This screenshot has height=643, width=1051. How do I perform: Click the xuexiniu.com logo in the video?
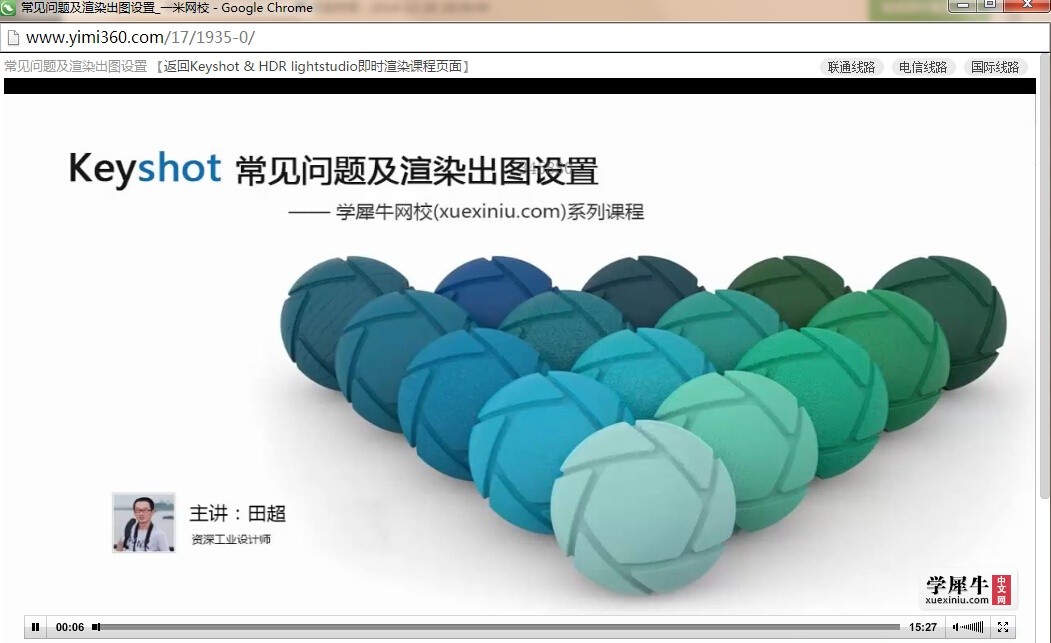(969, 589)
